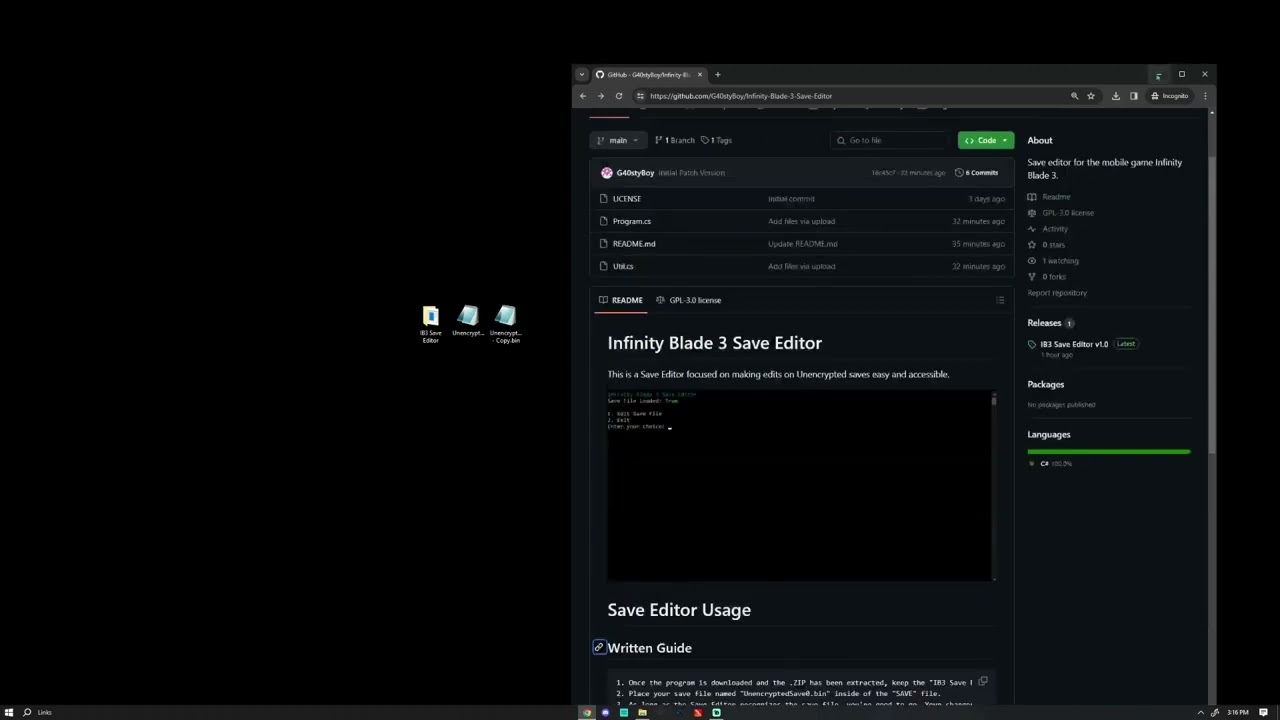This screenshot has width=1280, height=720.
Task: Expand Chrome tab search dropdown
Action: click(582, 74)
